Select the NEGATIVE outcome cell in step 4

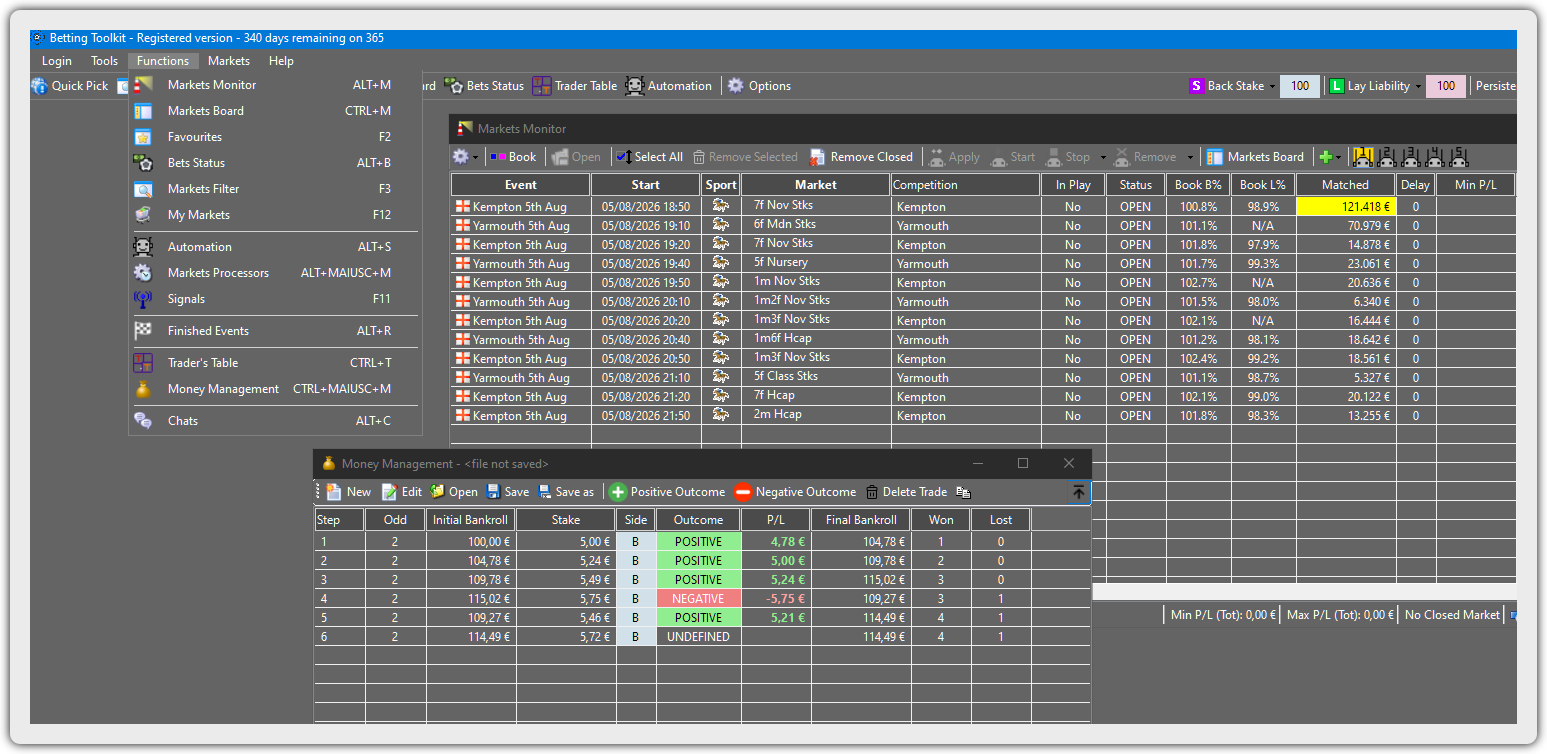[x=698, y=599]
